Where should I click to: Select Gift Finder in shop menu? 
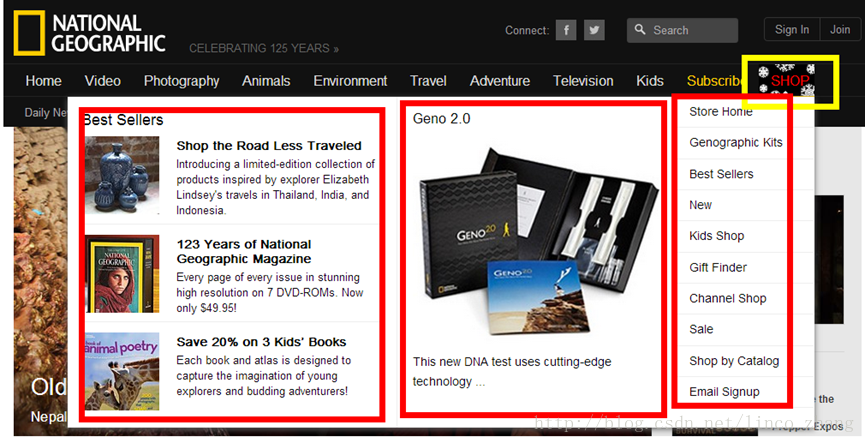pyautogui.click(x=718, y=268)
